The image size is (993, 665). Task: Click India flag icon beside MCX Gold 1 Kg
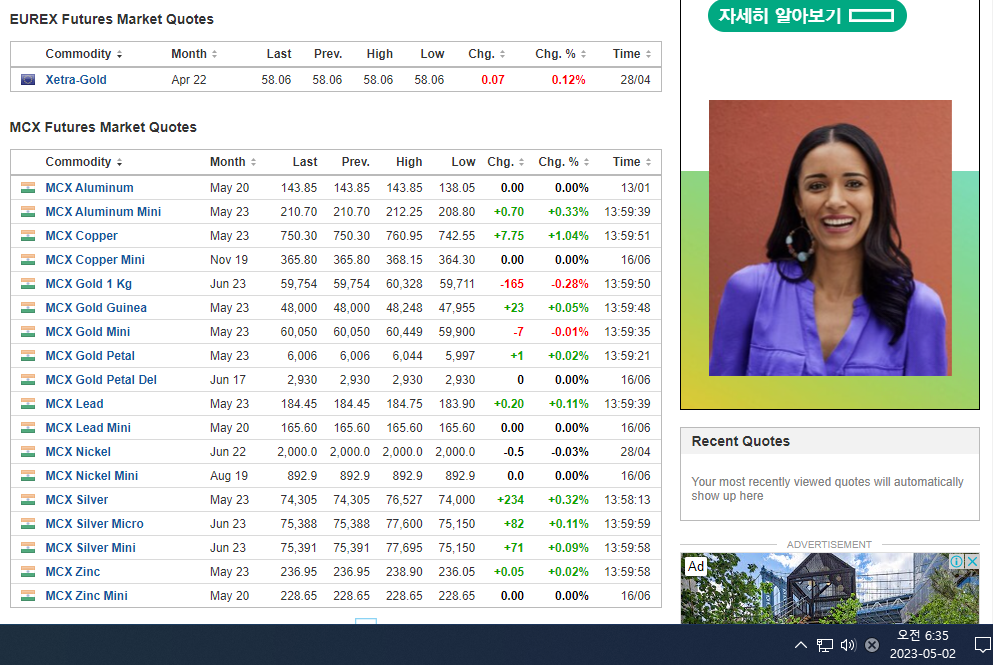coord(28,284)
